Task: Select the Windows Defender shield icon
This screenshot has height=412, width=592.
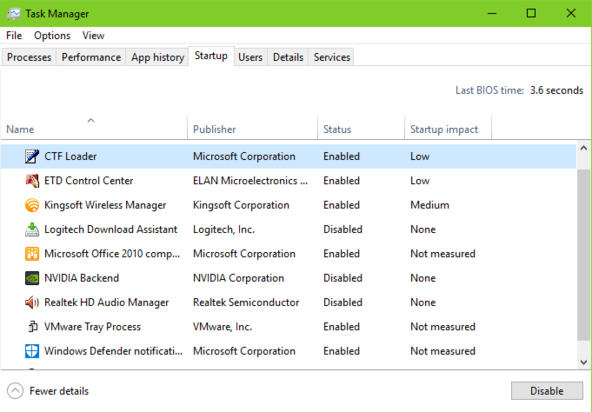Action: tap(32, 351)
